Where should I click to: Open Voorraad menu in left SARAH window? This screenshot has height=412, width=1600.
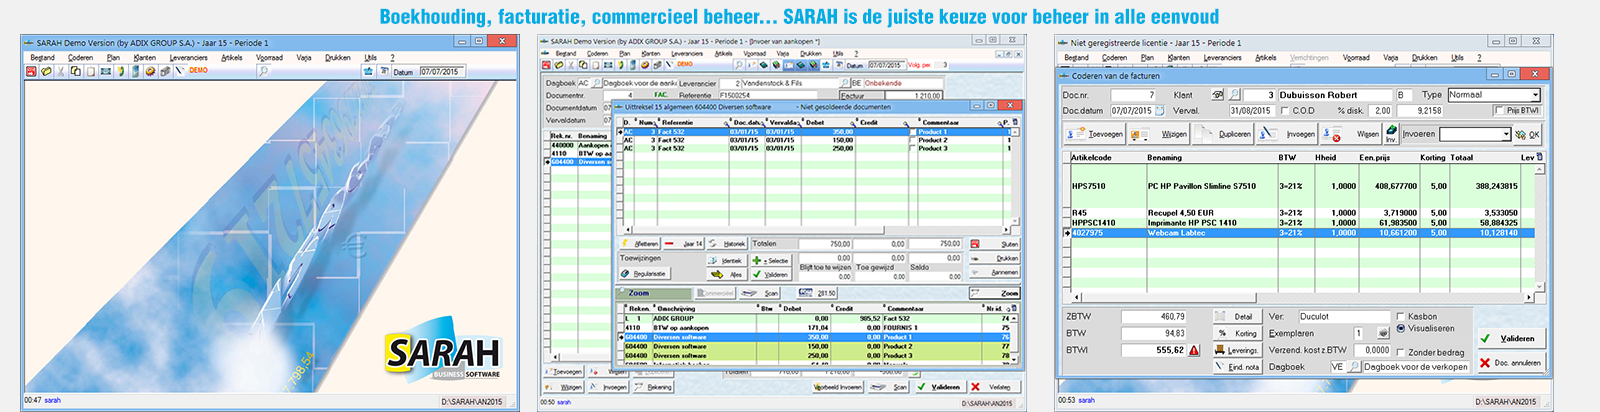tap(269, 57)
